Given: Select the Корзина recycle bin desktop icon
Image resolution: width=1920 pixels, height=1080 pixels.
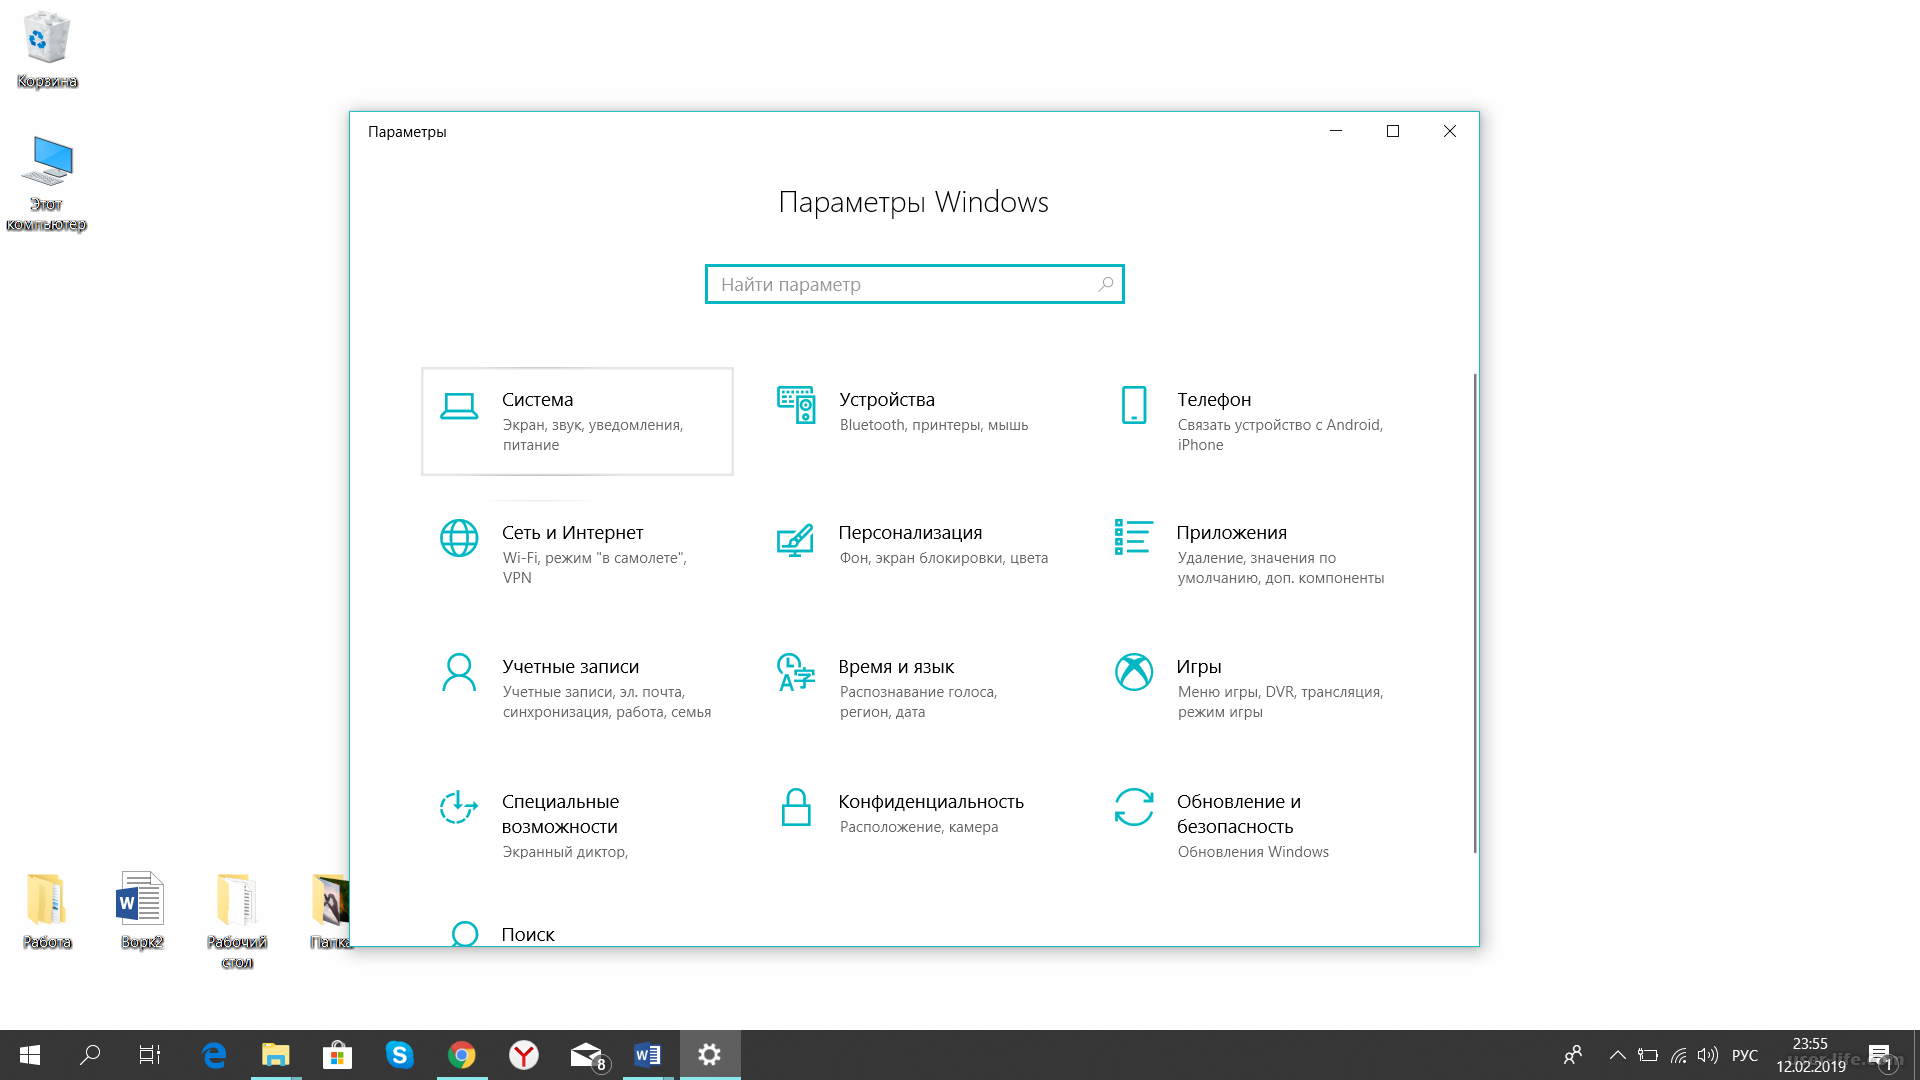Looking at the screenshot, I should click(46, 49).
